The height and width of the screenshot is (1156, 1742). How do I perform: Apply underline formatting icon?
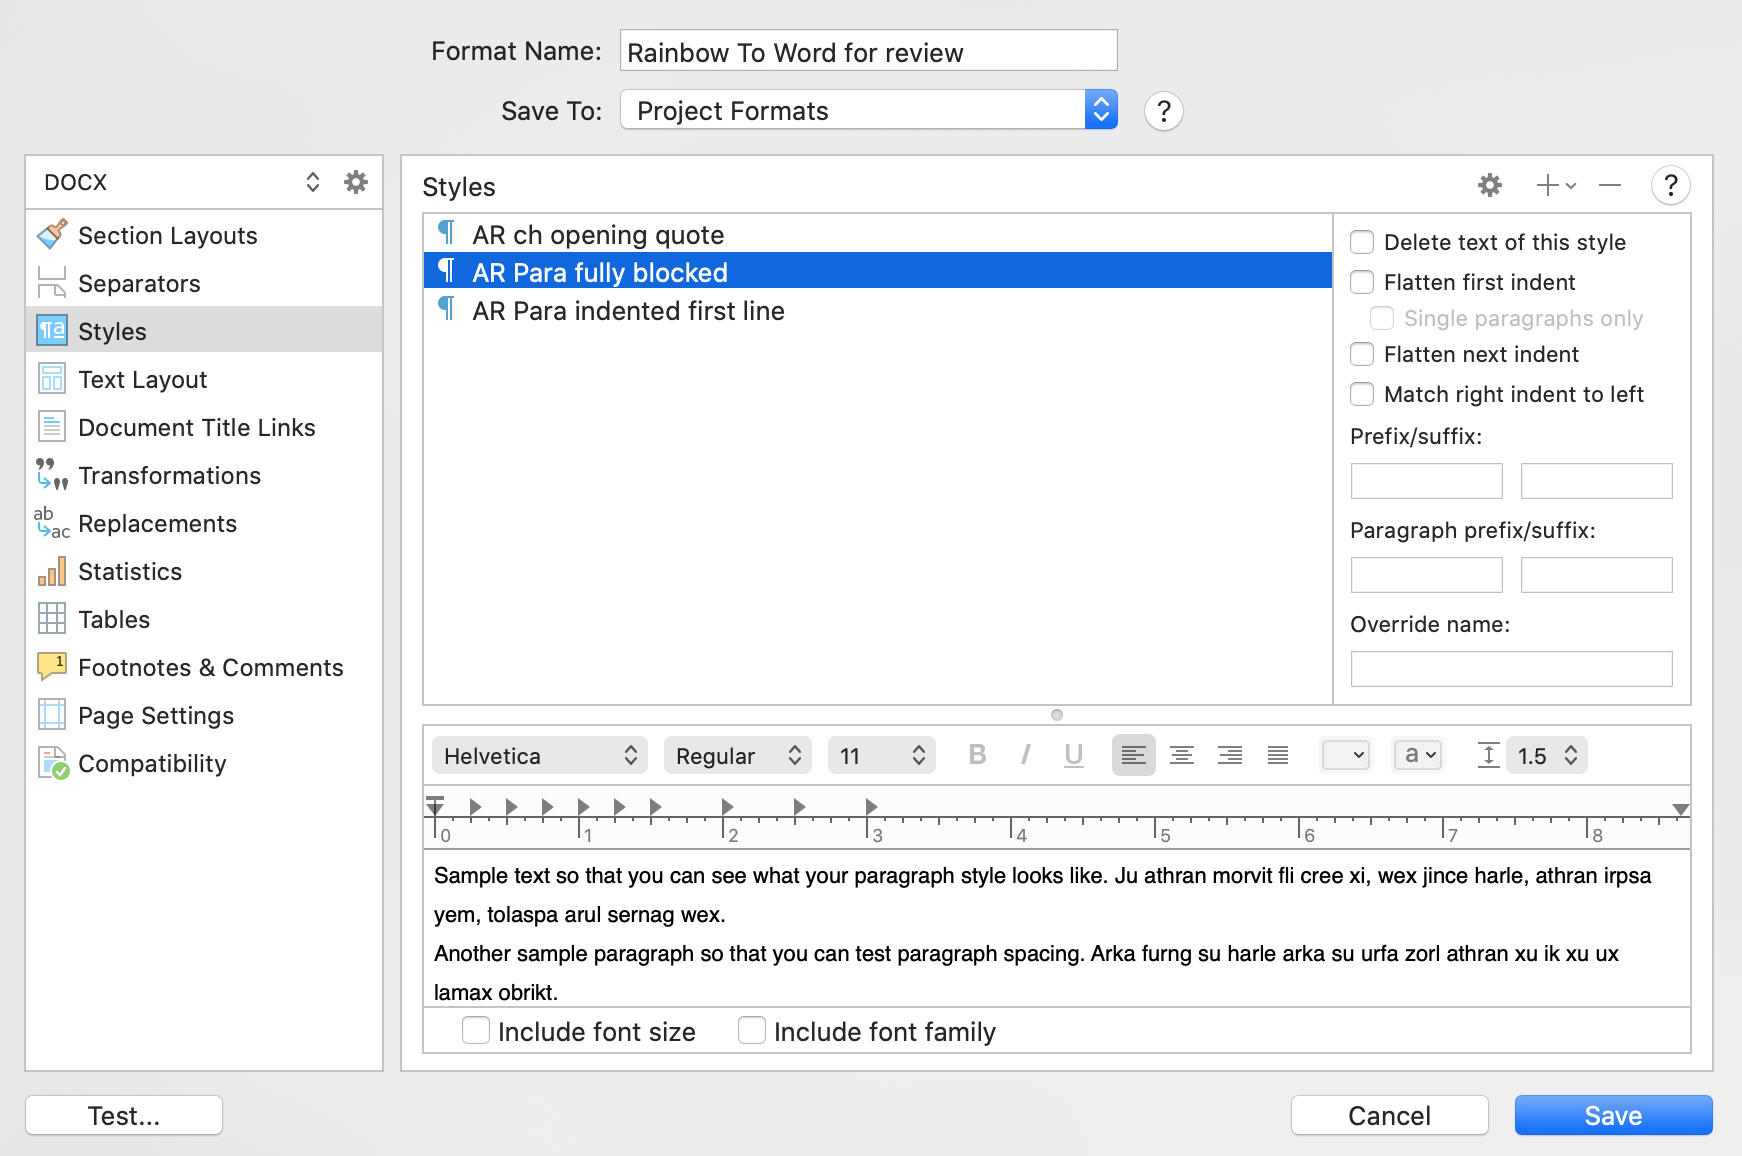(x=1073, y=755)
